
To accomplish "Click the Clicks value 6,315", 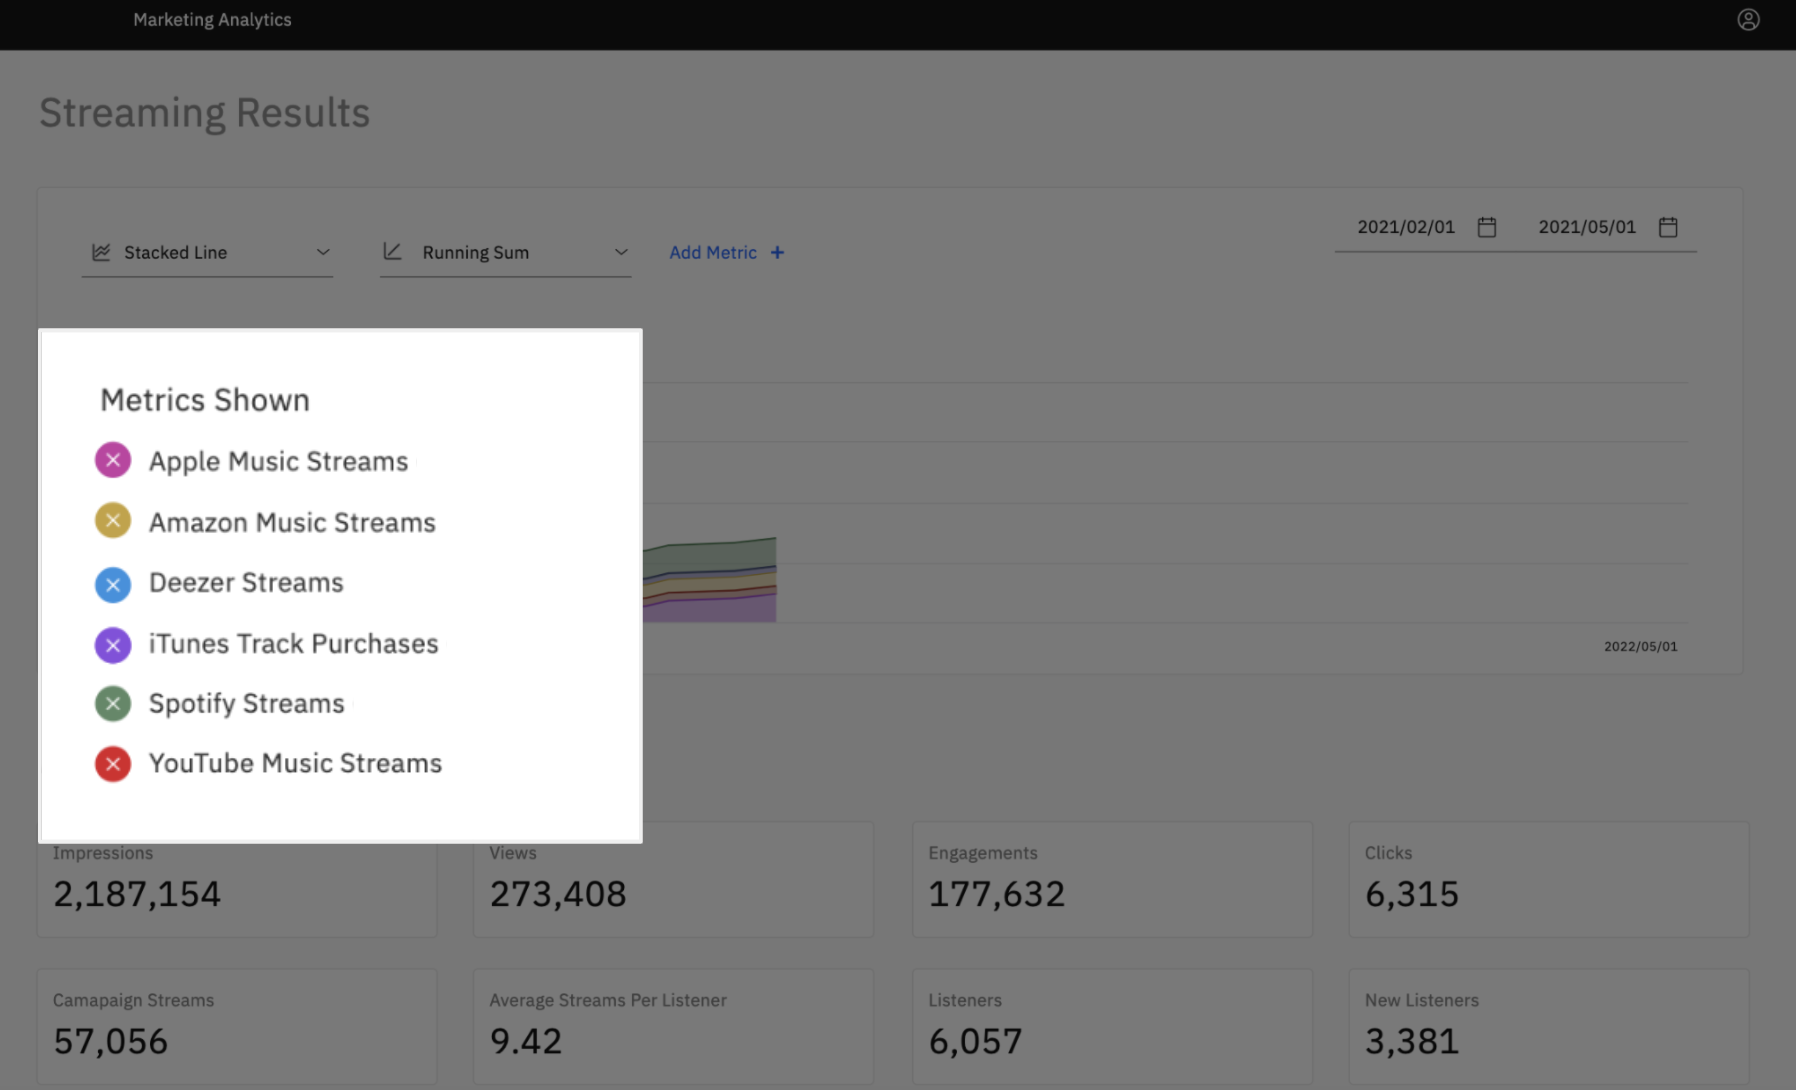I will [1412, 894].
